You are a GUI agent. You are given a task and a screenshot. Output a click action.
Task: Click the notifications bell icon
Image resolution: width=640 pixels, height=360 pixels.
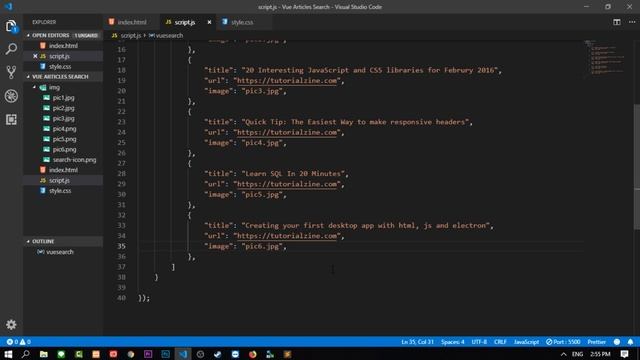[x=630, y=342]
